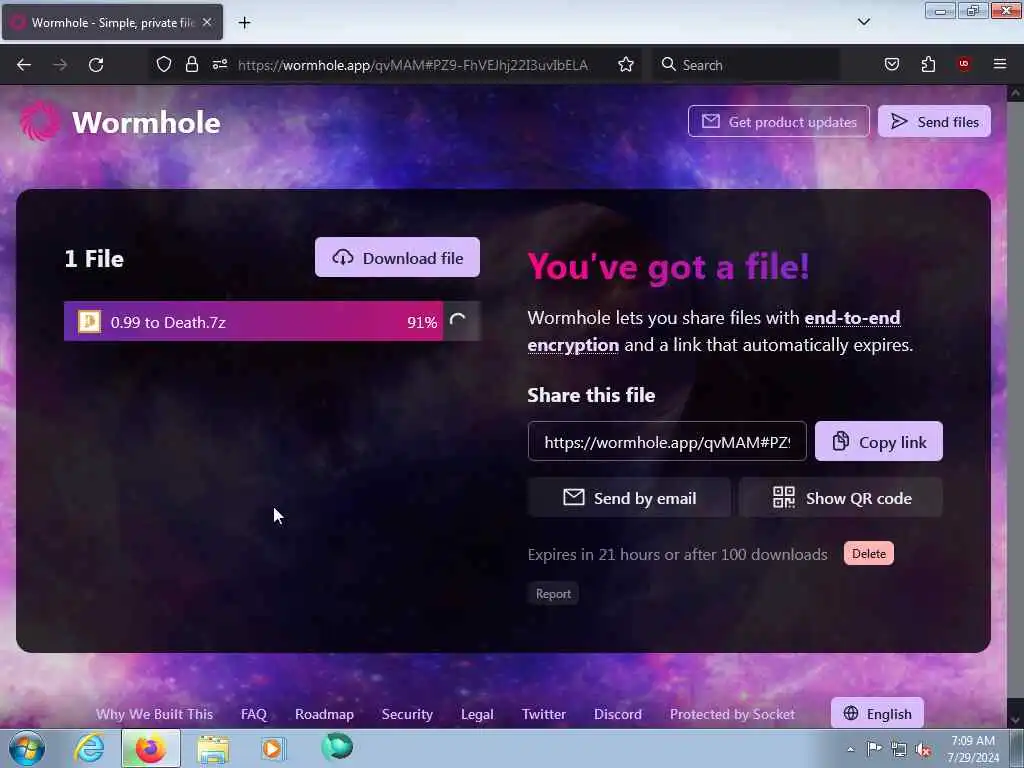Click the taskbar clock 7:09 AM
This screenshot has height=768, width=1024.
pos(973,741)
